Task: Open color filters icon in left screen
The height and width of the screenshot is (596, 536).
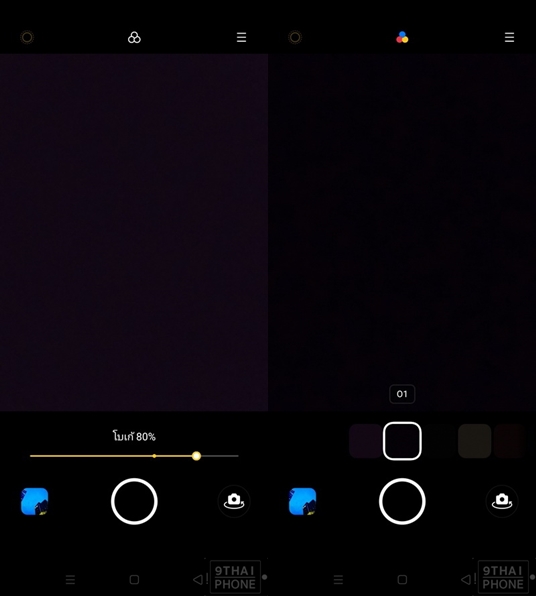Action: (134, 37)
